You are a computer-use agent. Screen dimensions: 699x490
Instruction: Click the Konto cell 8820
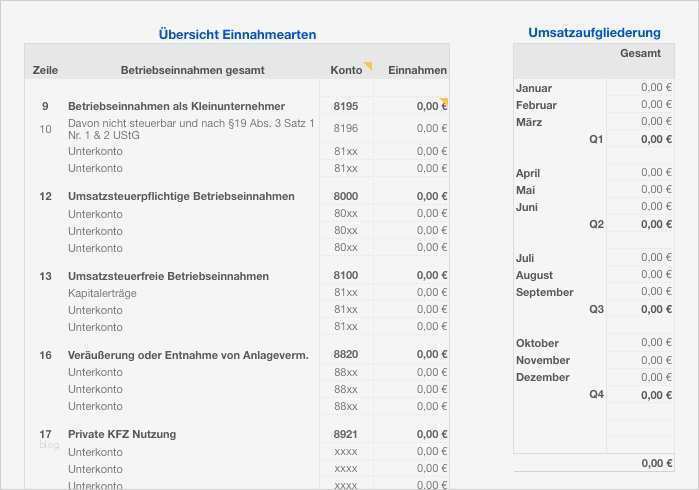pos(346,354)
